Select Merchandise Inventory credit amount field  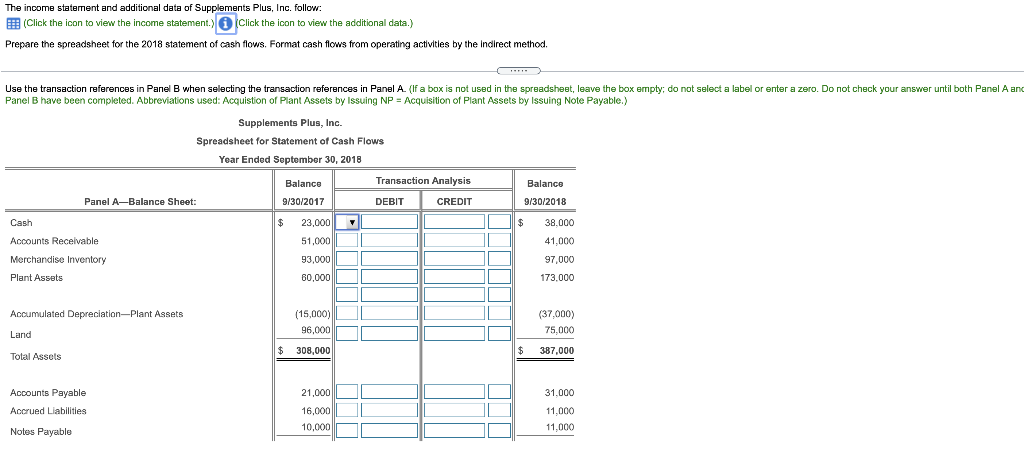click(x=455, y=259)
